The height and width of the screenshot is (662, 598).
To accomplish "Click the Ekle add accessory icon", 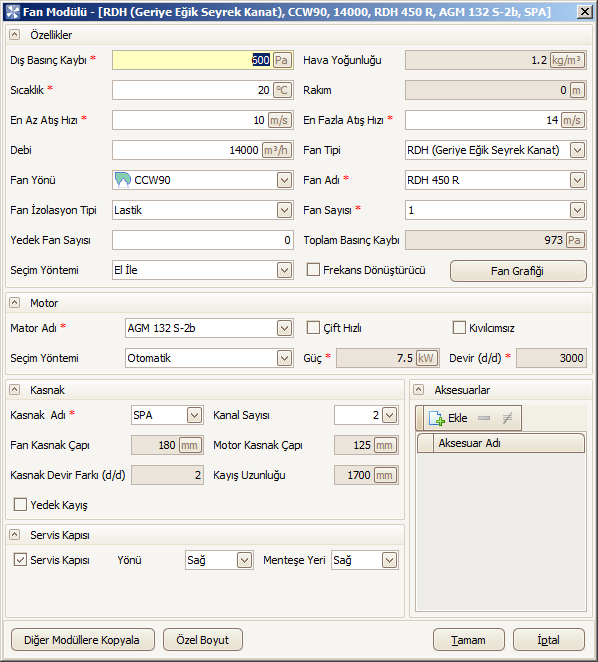I will (x=437, y=418).
